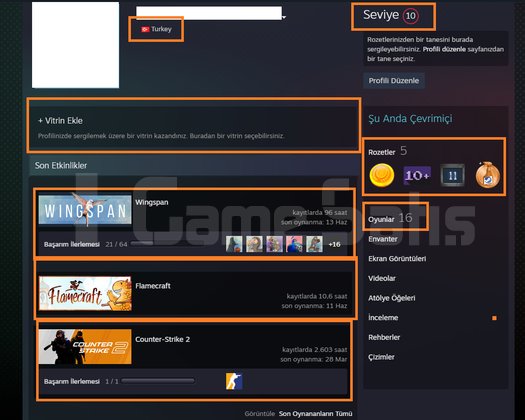Click the Counter-Strike 2 game title
525x420 pixels.
(162, 339)
